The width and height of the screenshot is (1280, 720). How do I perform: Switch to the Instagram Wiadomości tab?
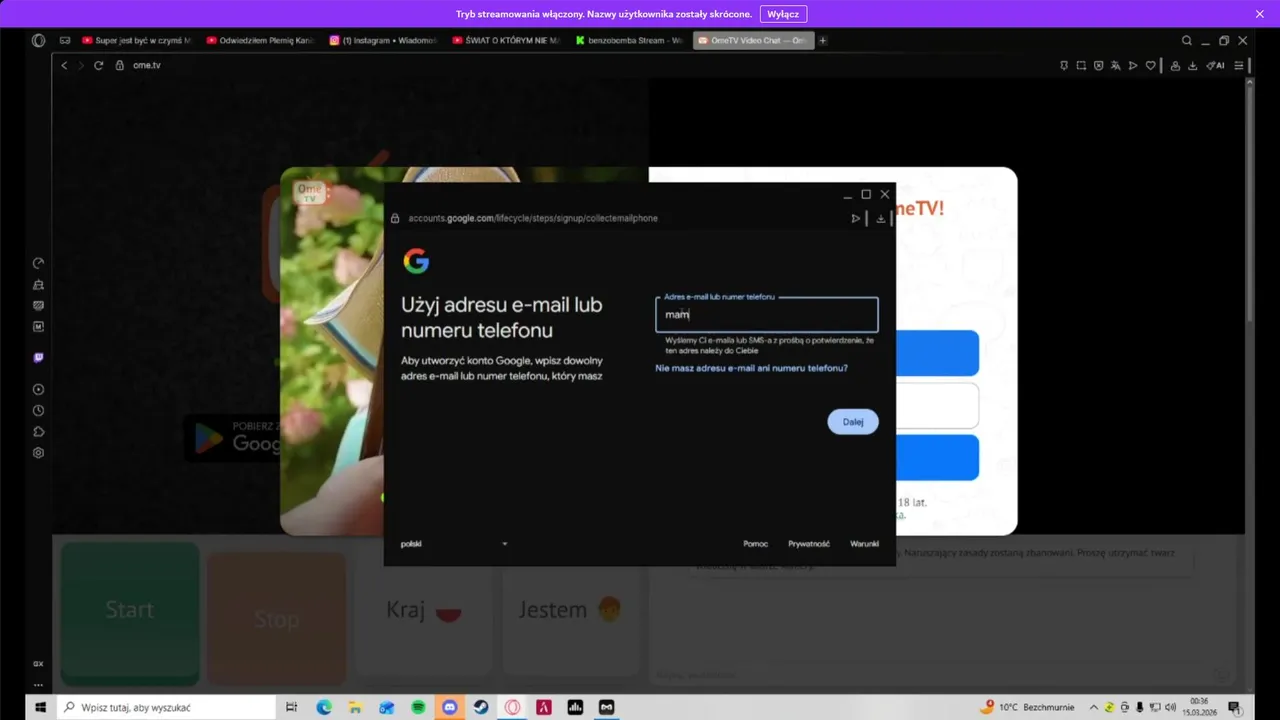384,41
